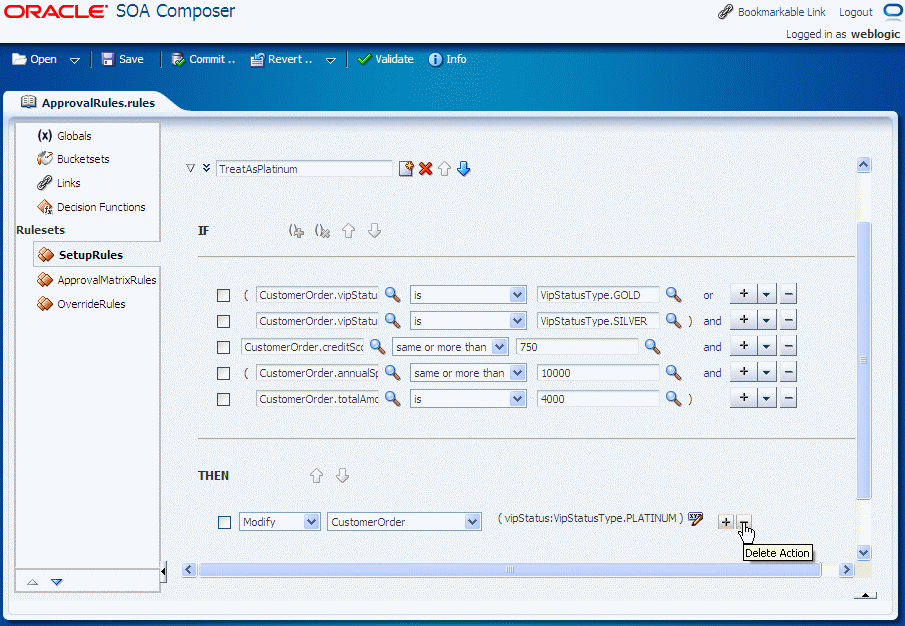This screenshot has height=626, width=905.
Task: Add a test after the GOLD row
Action: point(743,294)
